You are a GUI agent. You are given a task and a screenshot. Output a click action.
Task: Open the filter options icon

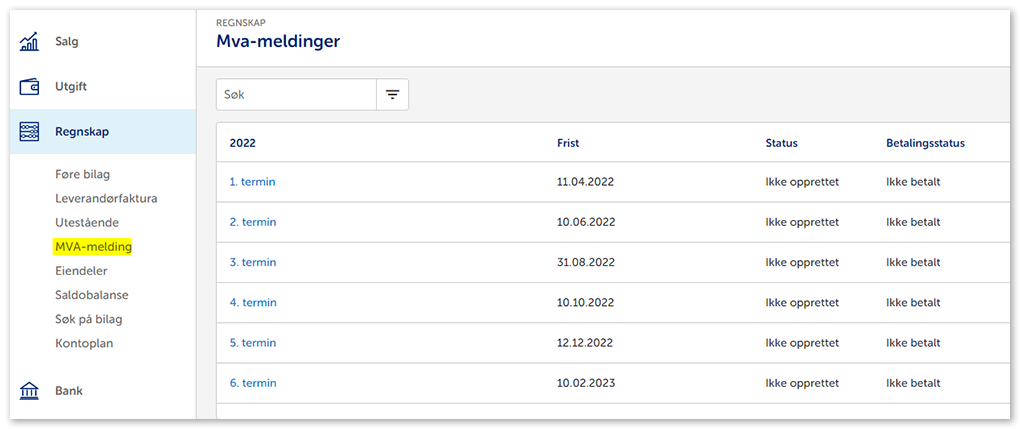pos(392,94)
